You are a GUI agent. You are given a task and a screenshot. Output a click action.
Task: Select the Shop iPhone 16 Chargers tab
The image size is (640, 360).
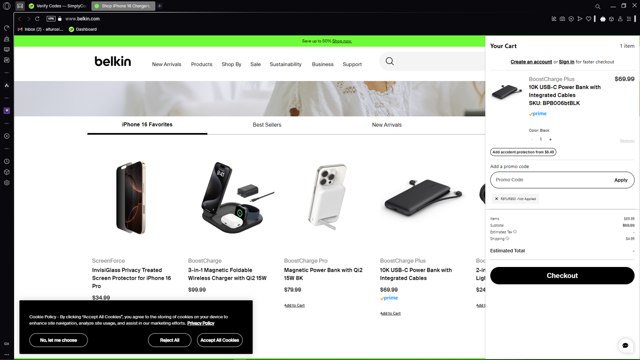click(x=122, y=6)
